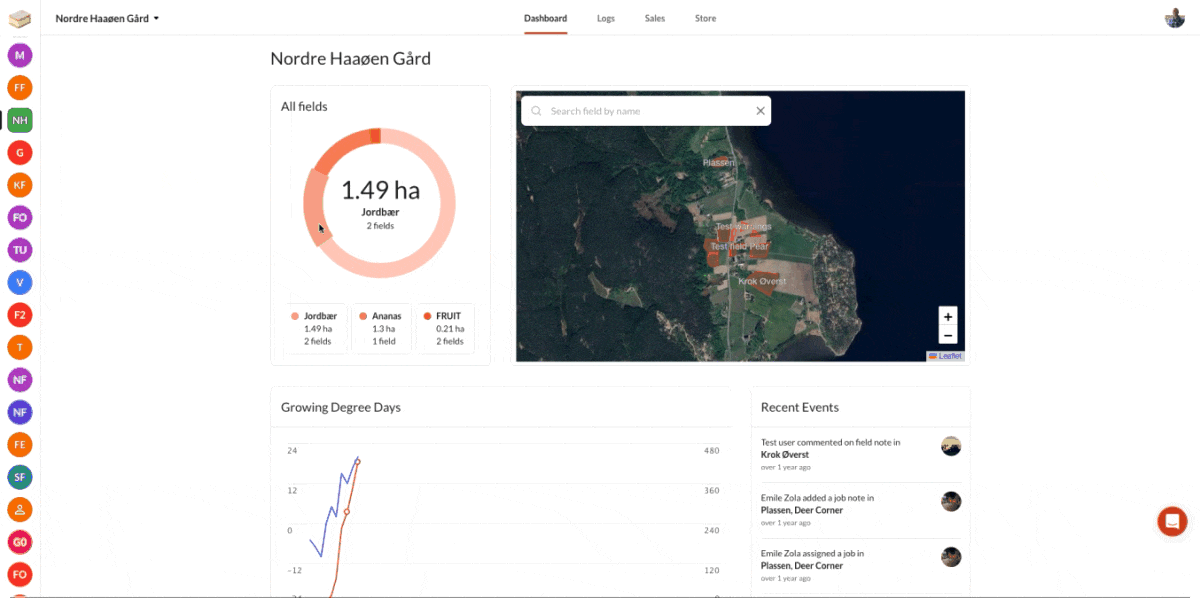Select the Test field Pear map label

pos(739,246)
